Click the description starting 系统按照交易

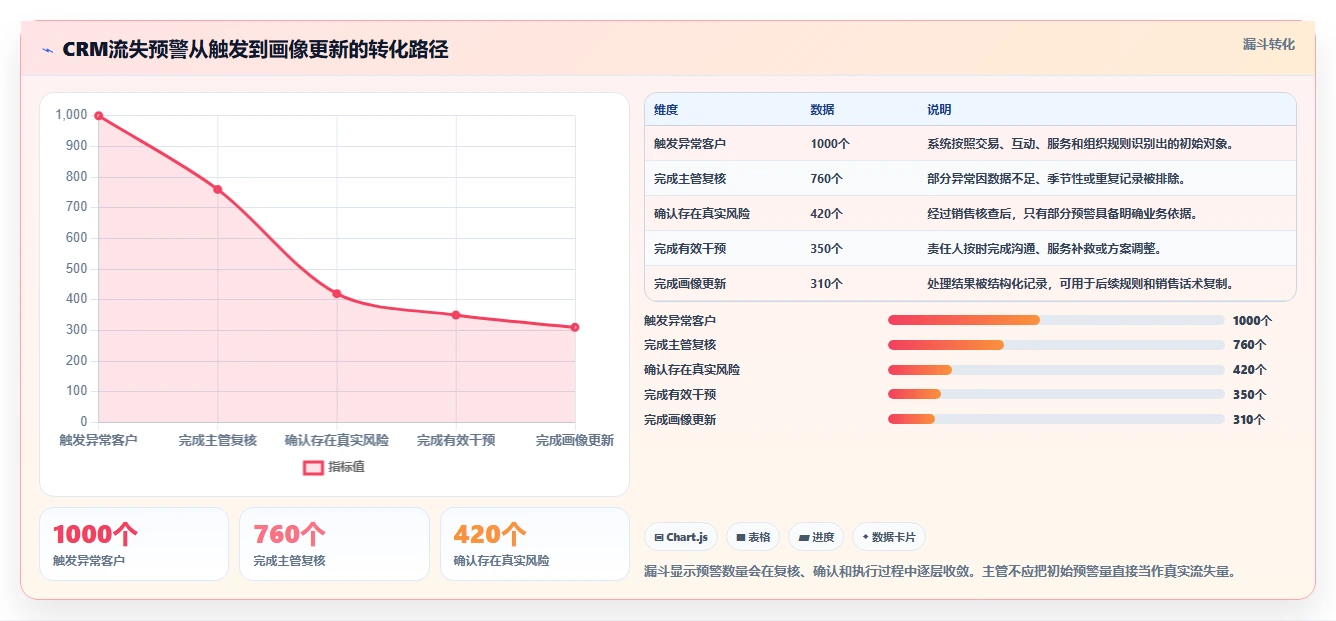pyautogui.click(x=1080, y=144)
